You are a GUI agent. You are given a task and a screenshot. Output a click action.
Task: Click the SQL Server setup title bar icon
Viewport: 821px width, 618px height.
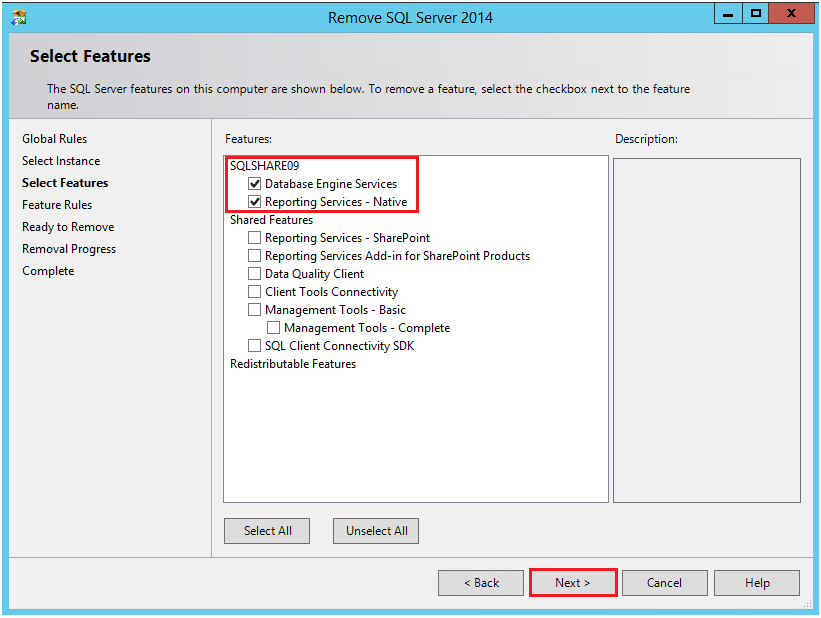[x=19, y=17]
